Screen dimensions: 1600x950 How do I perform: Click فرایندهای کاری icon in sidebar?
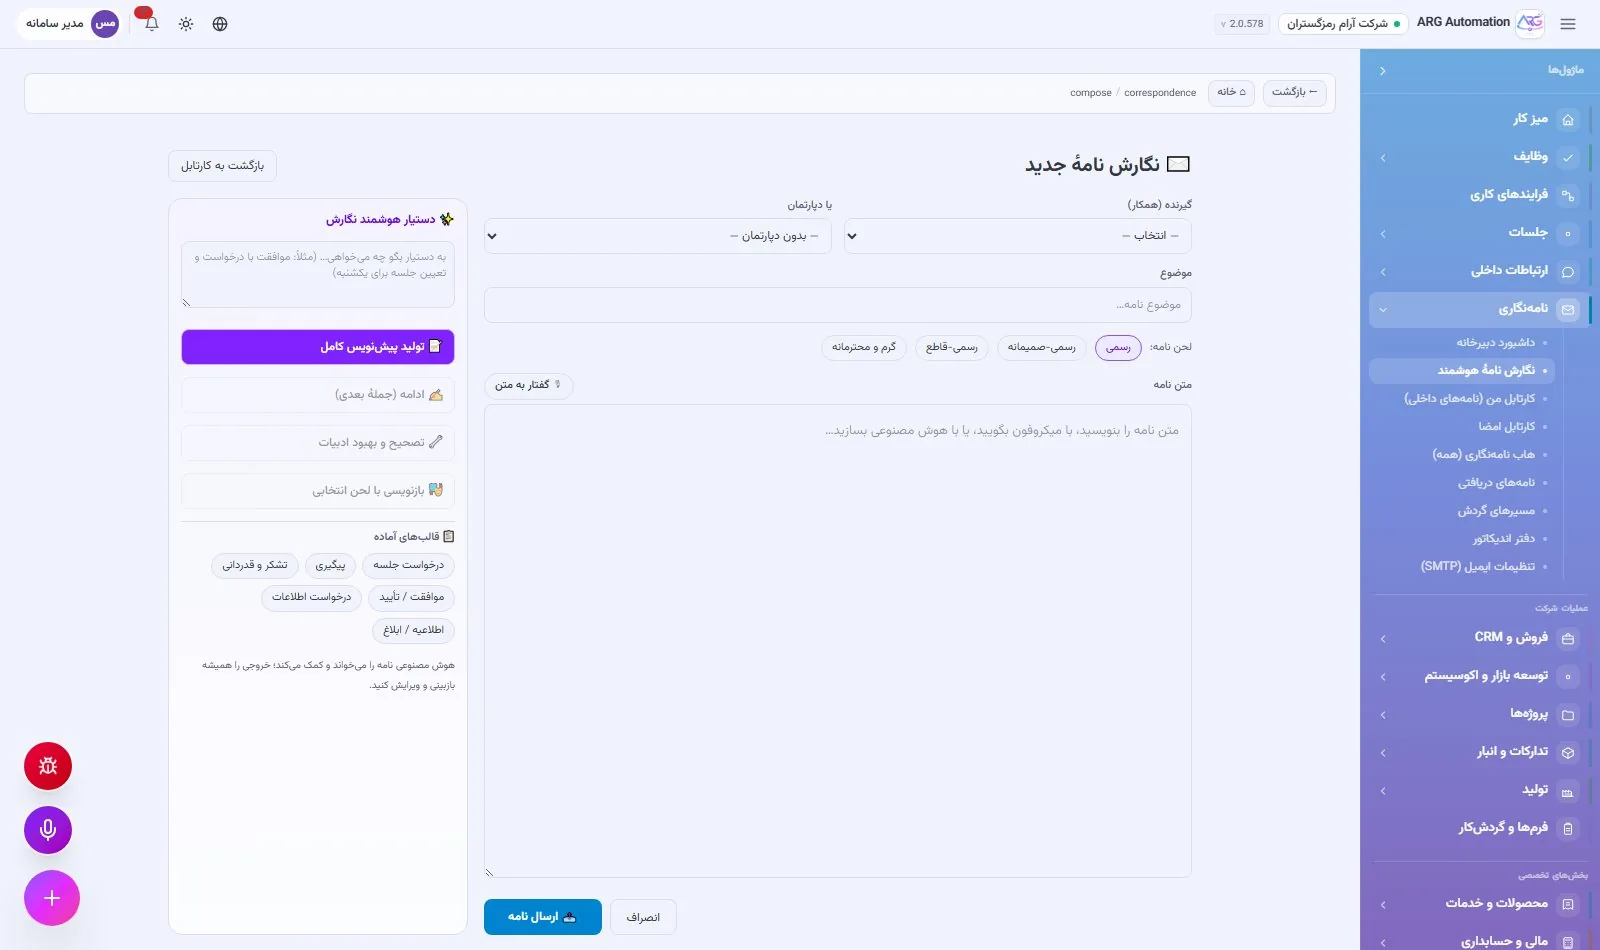tap(1568, 195)
